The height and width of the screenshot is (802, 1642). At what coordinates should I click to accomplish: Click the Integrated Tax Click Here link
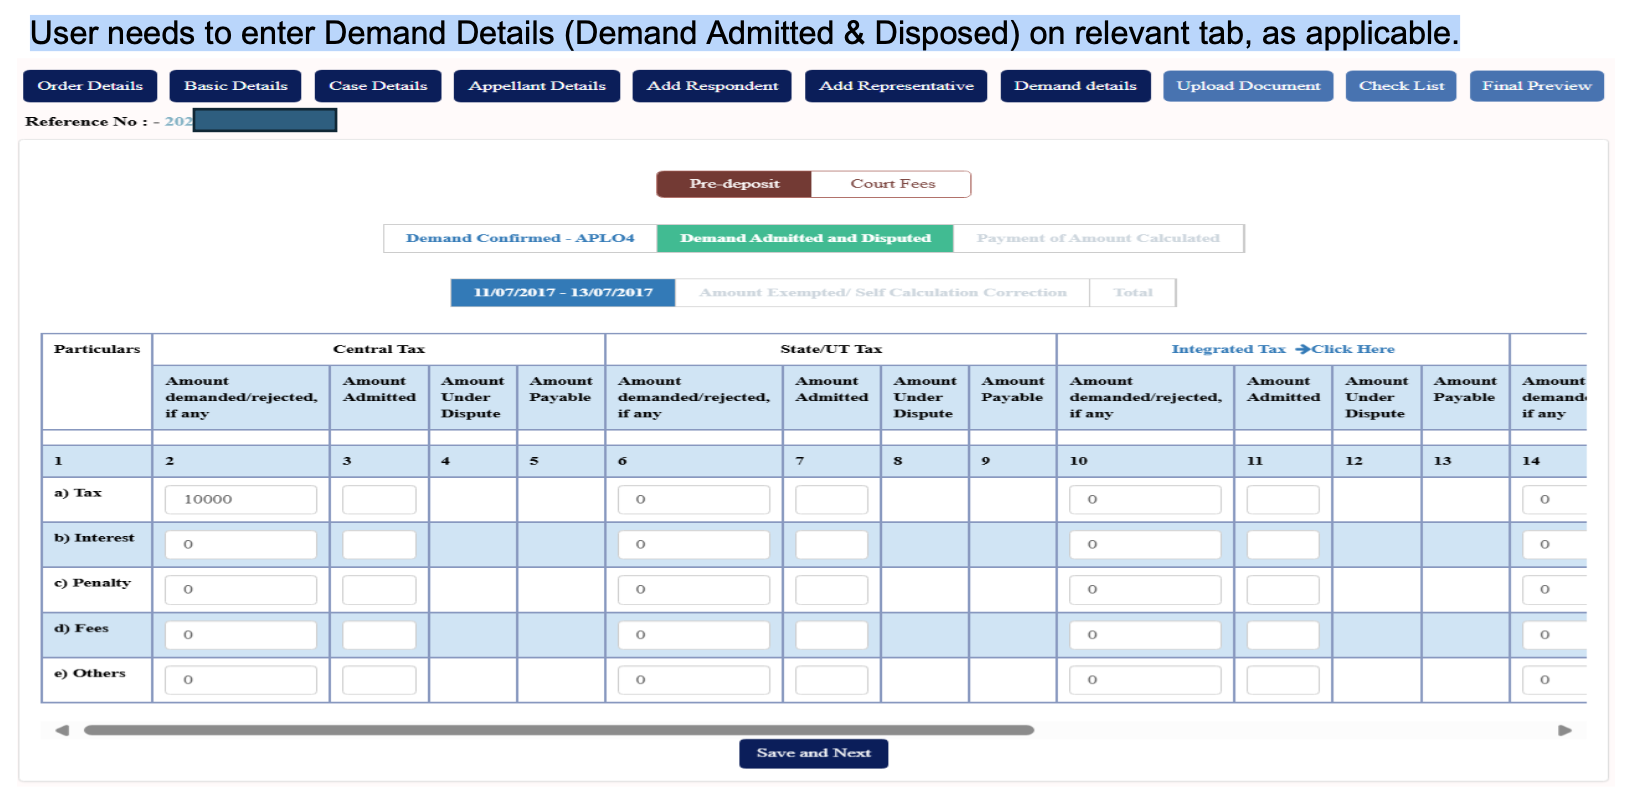coord(1283,349)
